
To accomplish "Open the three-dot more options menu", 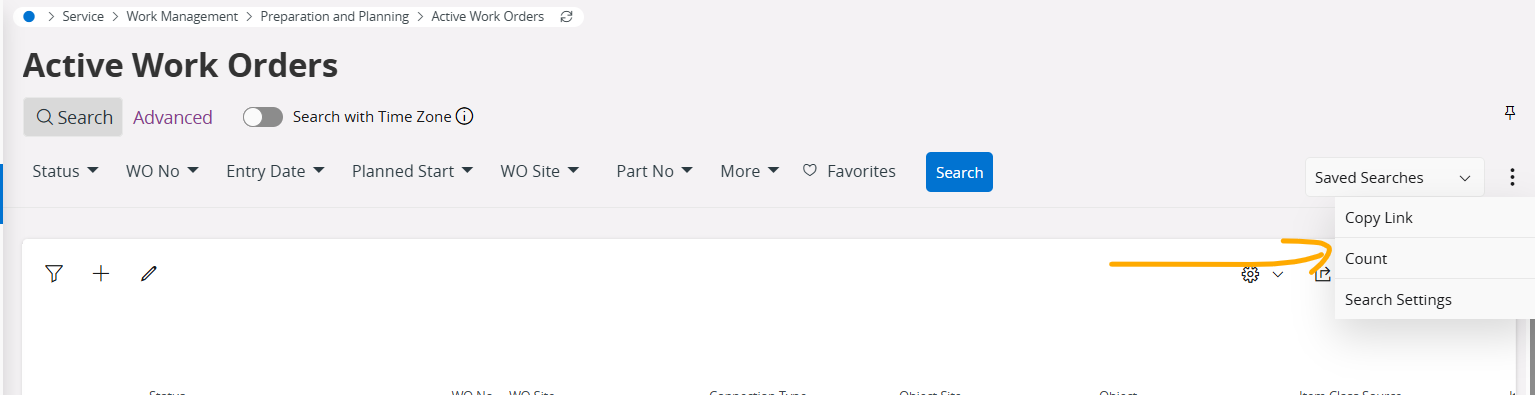I will [1512, 177].
